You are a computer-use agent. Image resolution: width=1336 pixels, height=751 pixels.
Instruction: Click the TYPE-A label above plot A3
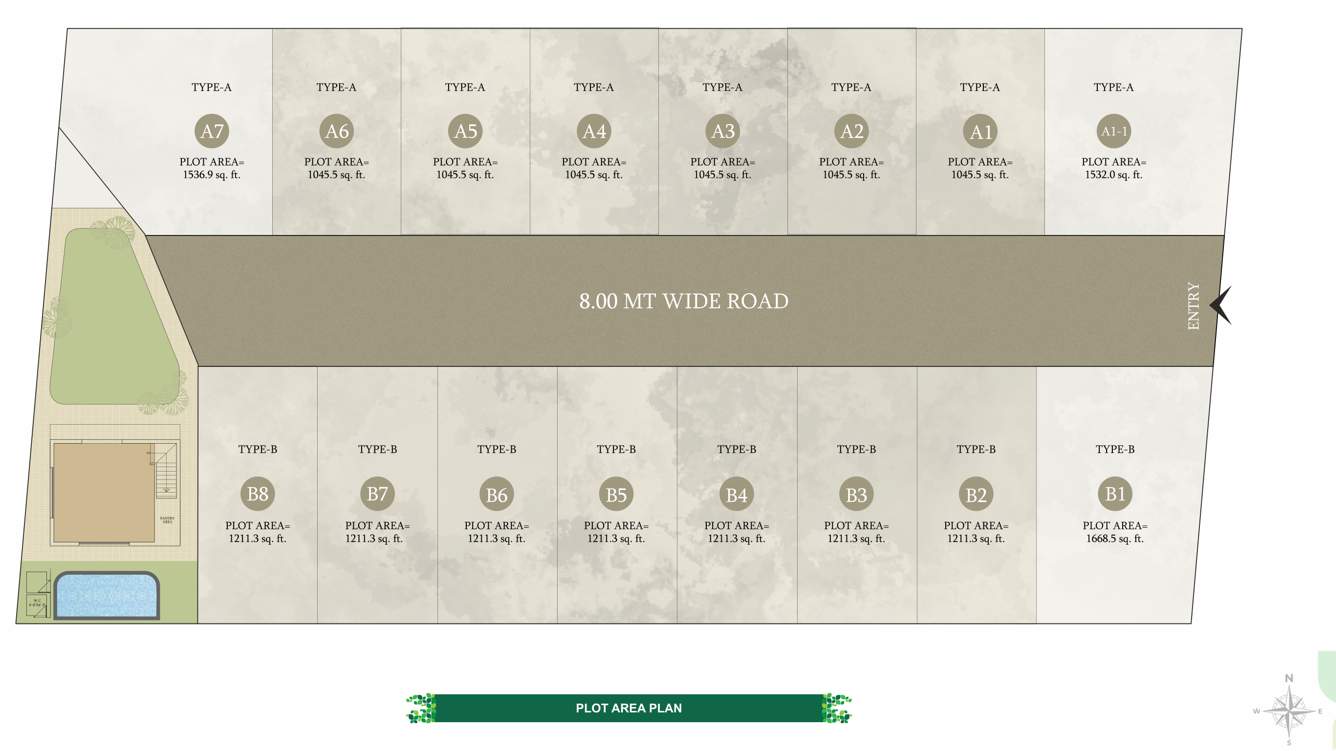[x=722, y=87]
